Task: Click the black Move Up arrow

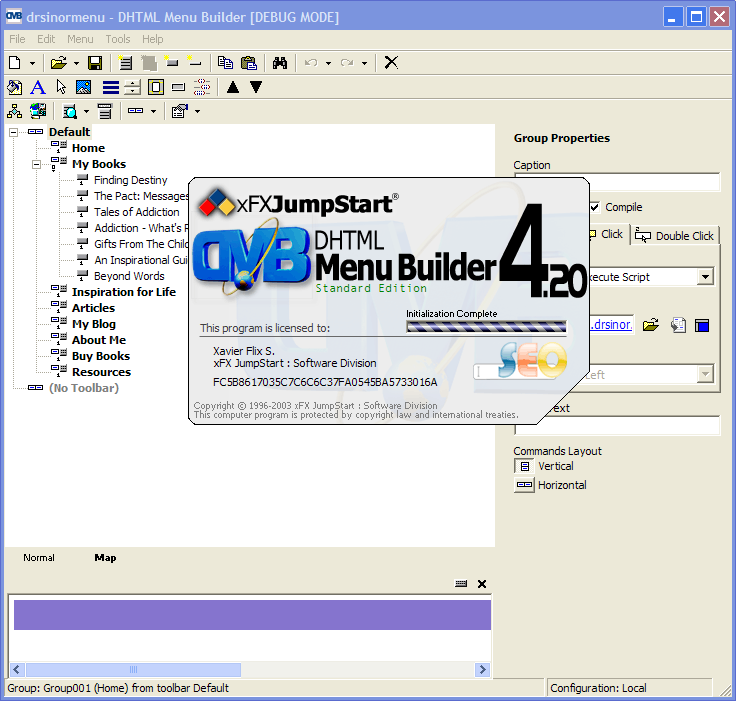Action: (x=233, y=87)
